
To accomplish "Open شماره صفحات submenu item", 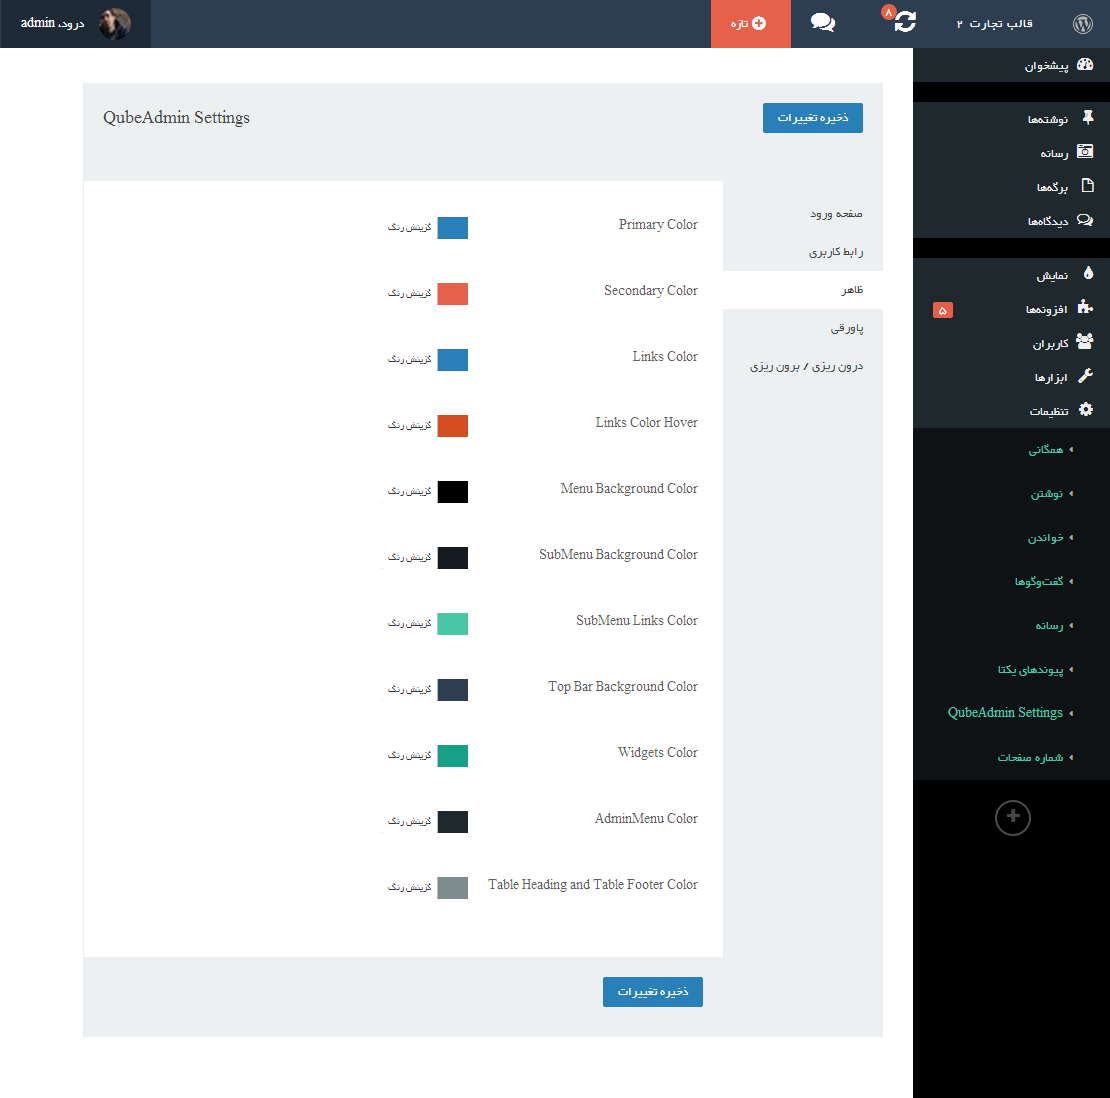I will 1031,757.
